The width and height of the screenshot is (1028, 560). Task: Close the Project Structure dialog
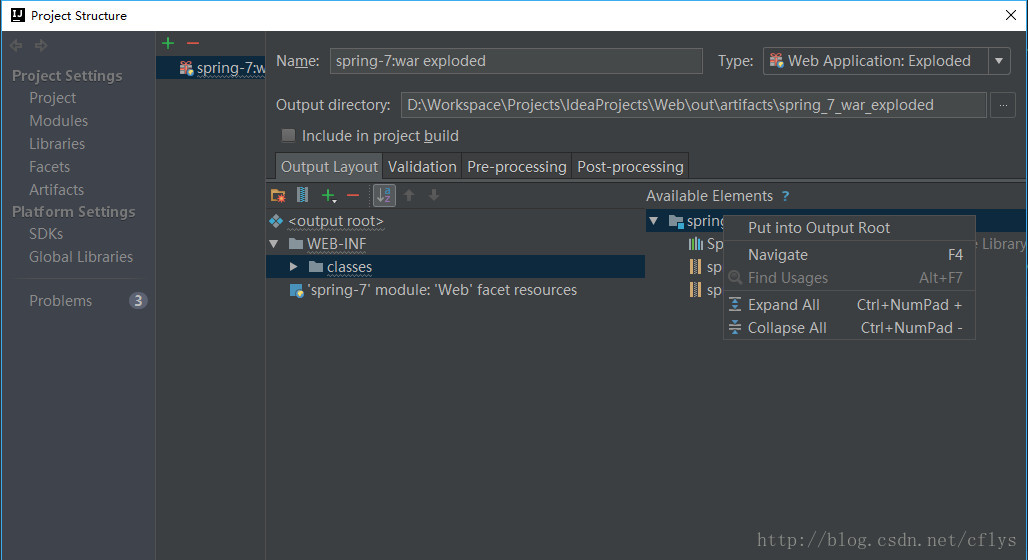1010,15
